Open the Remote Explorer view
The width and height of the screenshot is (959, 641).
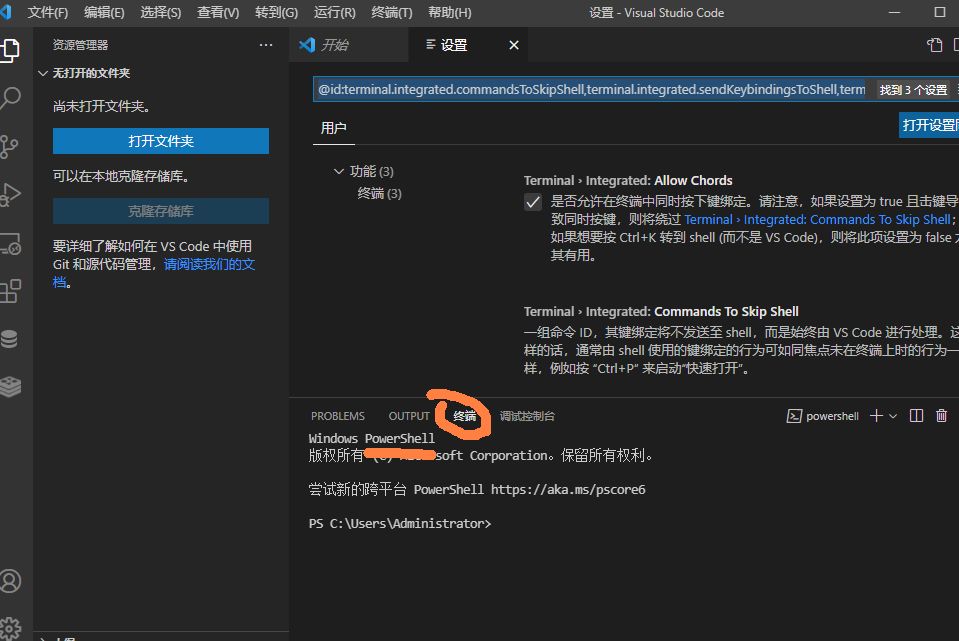(9, 243)
